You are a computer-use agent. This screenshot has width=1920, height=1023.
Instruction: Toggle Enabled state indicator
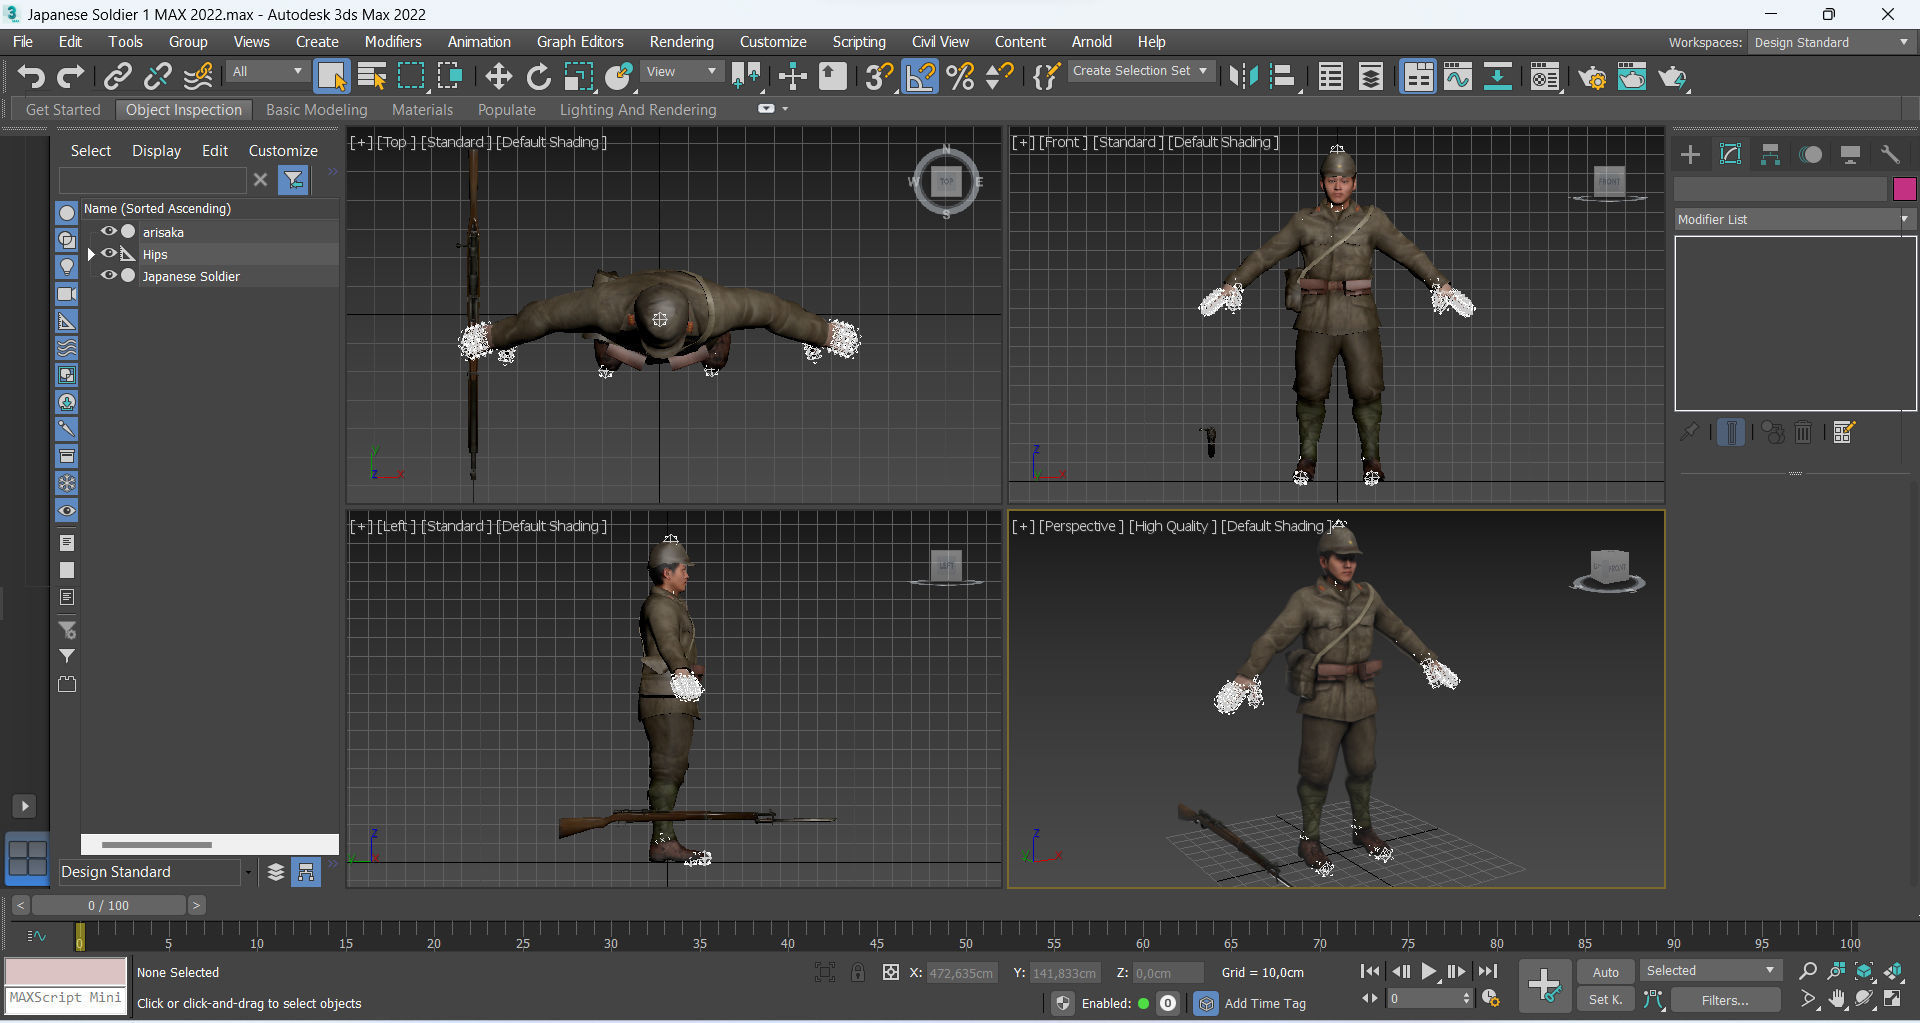point(1143,1003)
